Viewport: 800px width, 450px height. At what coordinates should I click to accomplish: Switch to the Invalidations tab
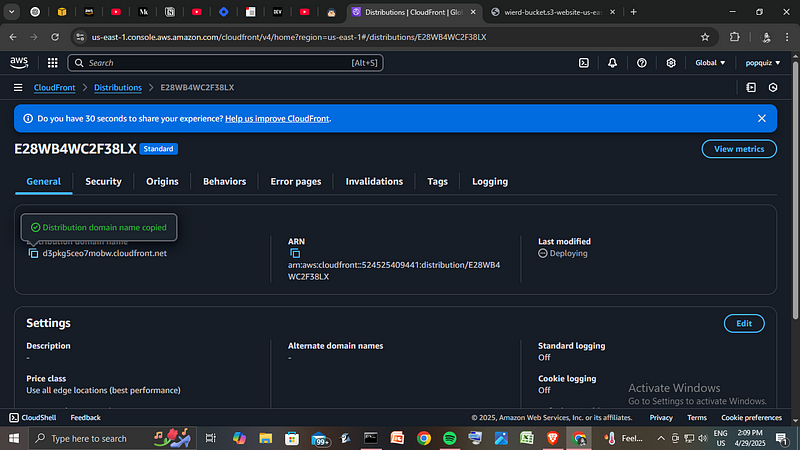tap(374, 182)
